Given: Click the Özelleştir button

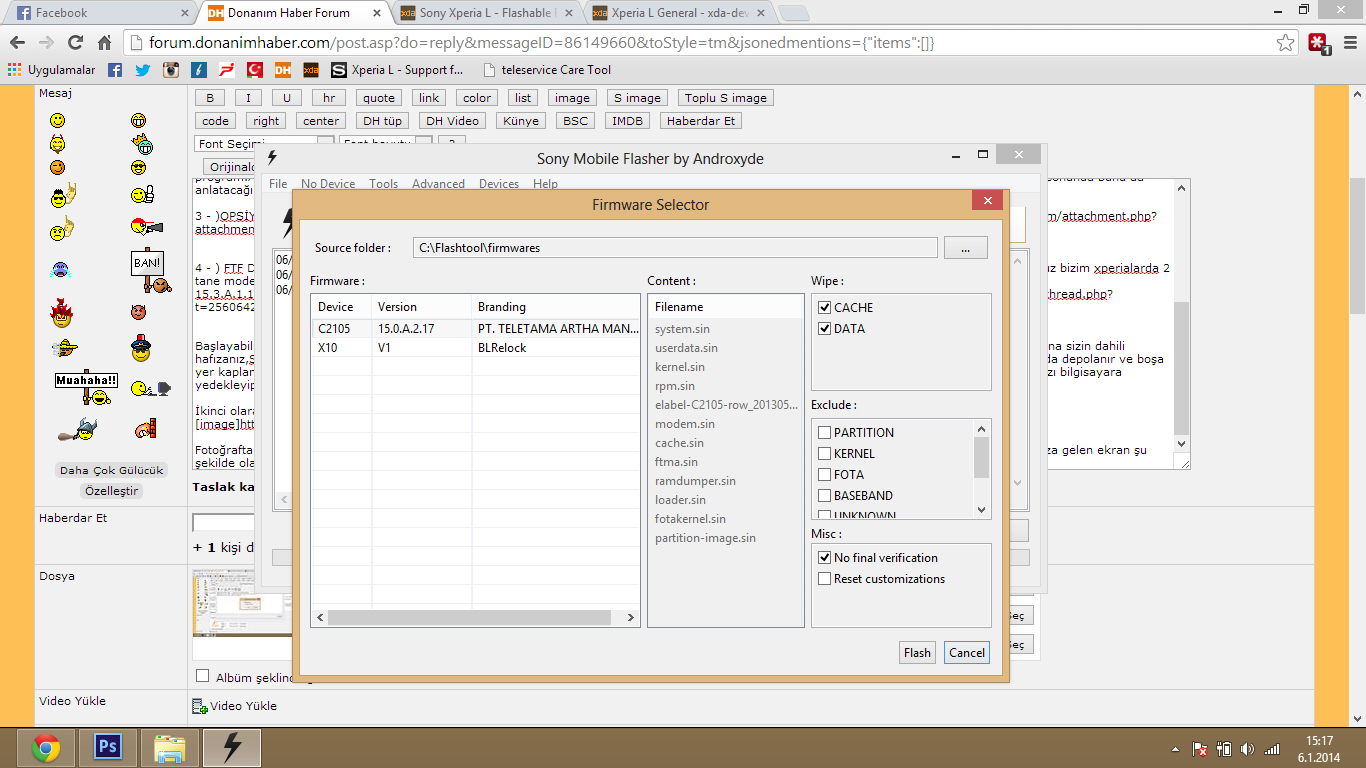Looking at the screenshot, I should (111, 491).
